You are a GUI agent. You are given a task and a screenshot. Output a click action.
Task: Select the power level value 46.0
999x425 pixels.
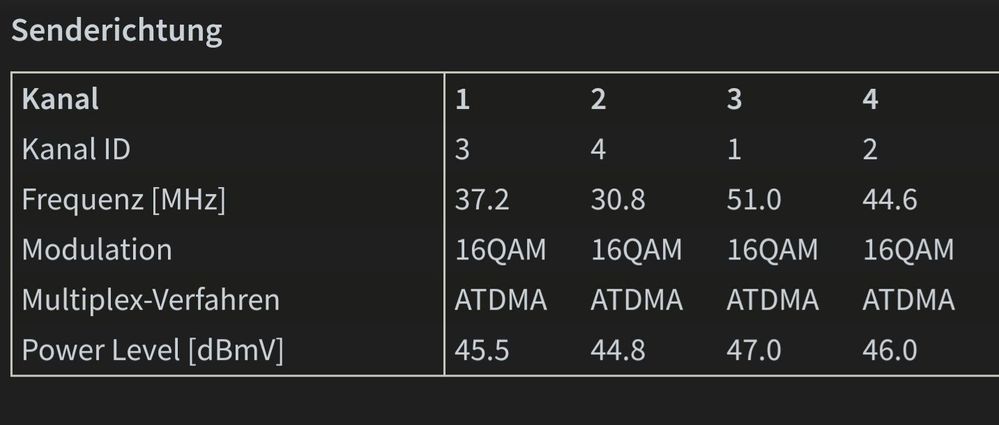click(x=890, y=351)
